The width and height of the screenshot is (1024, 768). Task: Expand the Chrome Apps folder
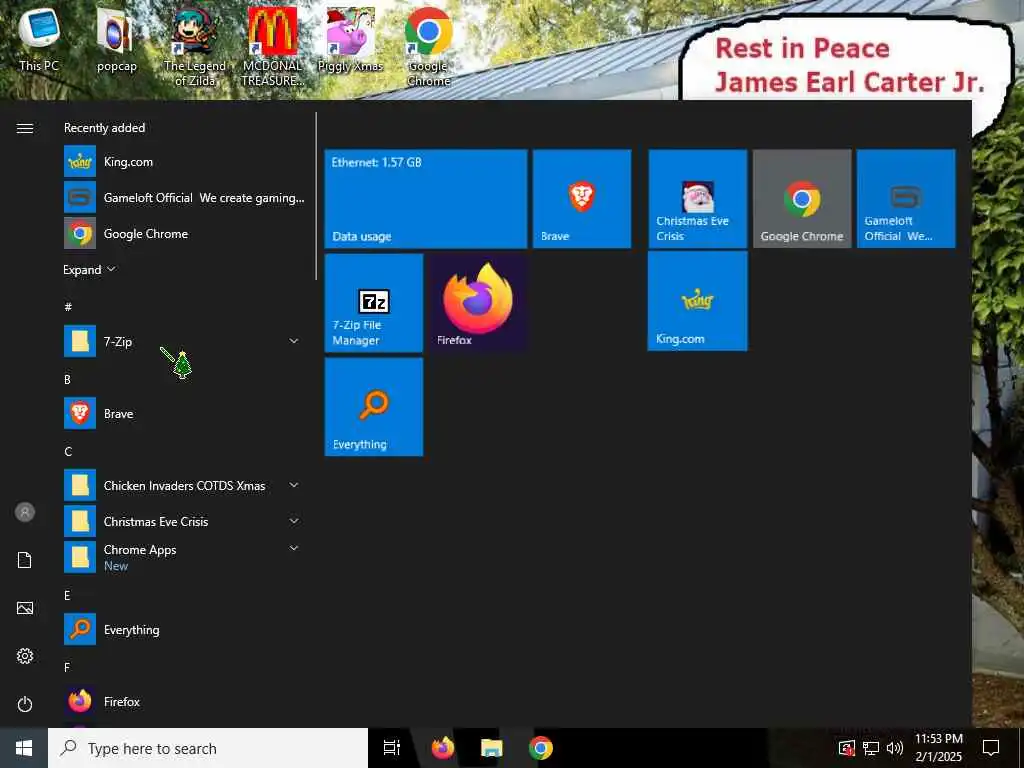pos(183,557)
